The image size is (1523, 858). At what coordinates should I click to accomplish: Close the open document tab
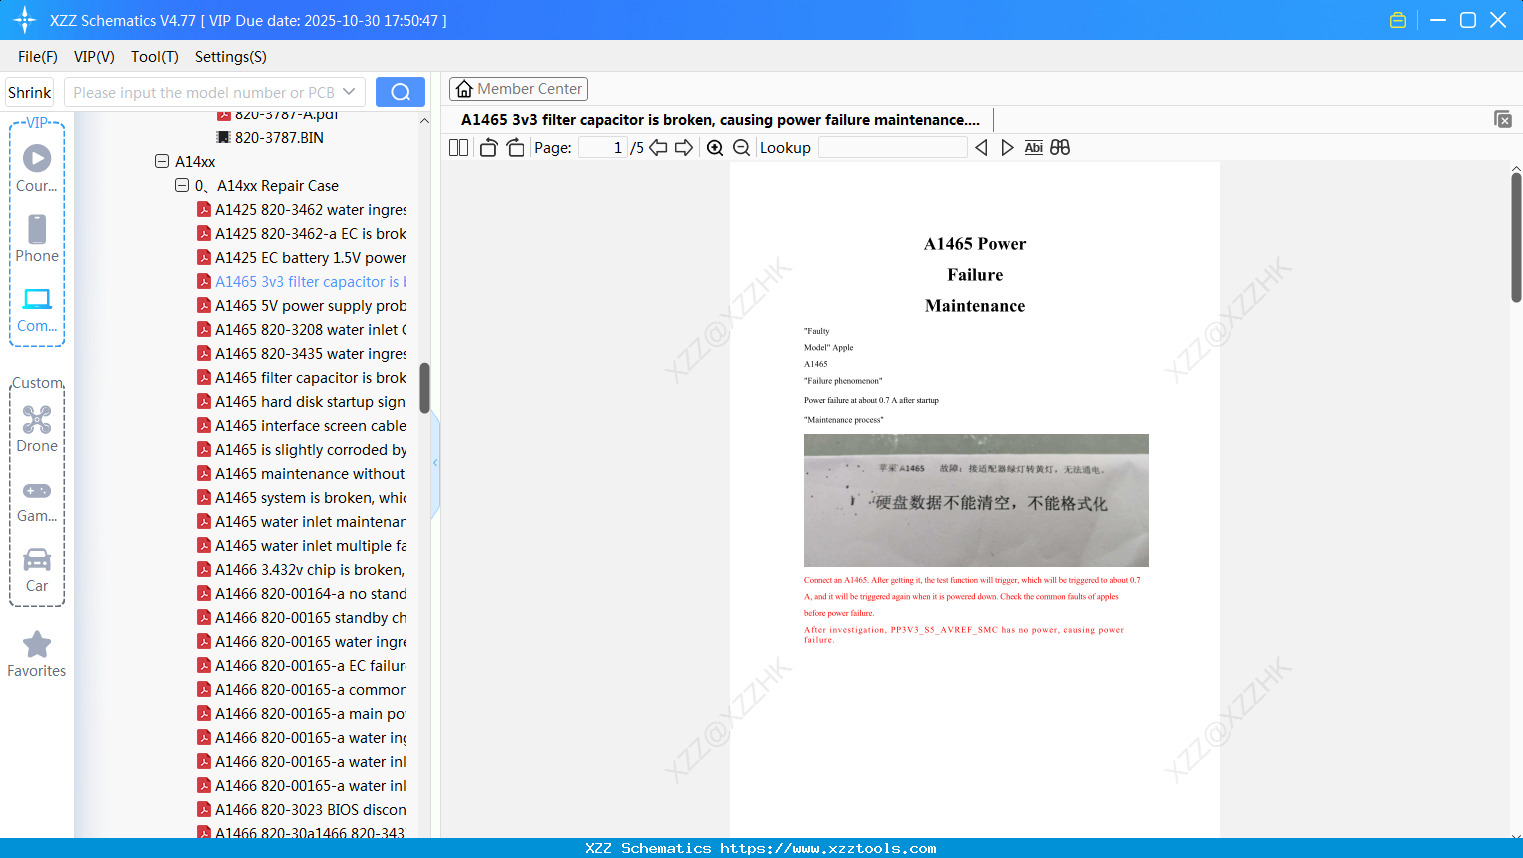[1503, 119]
